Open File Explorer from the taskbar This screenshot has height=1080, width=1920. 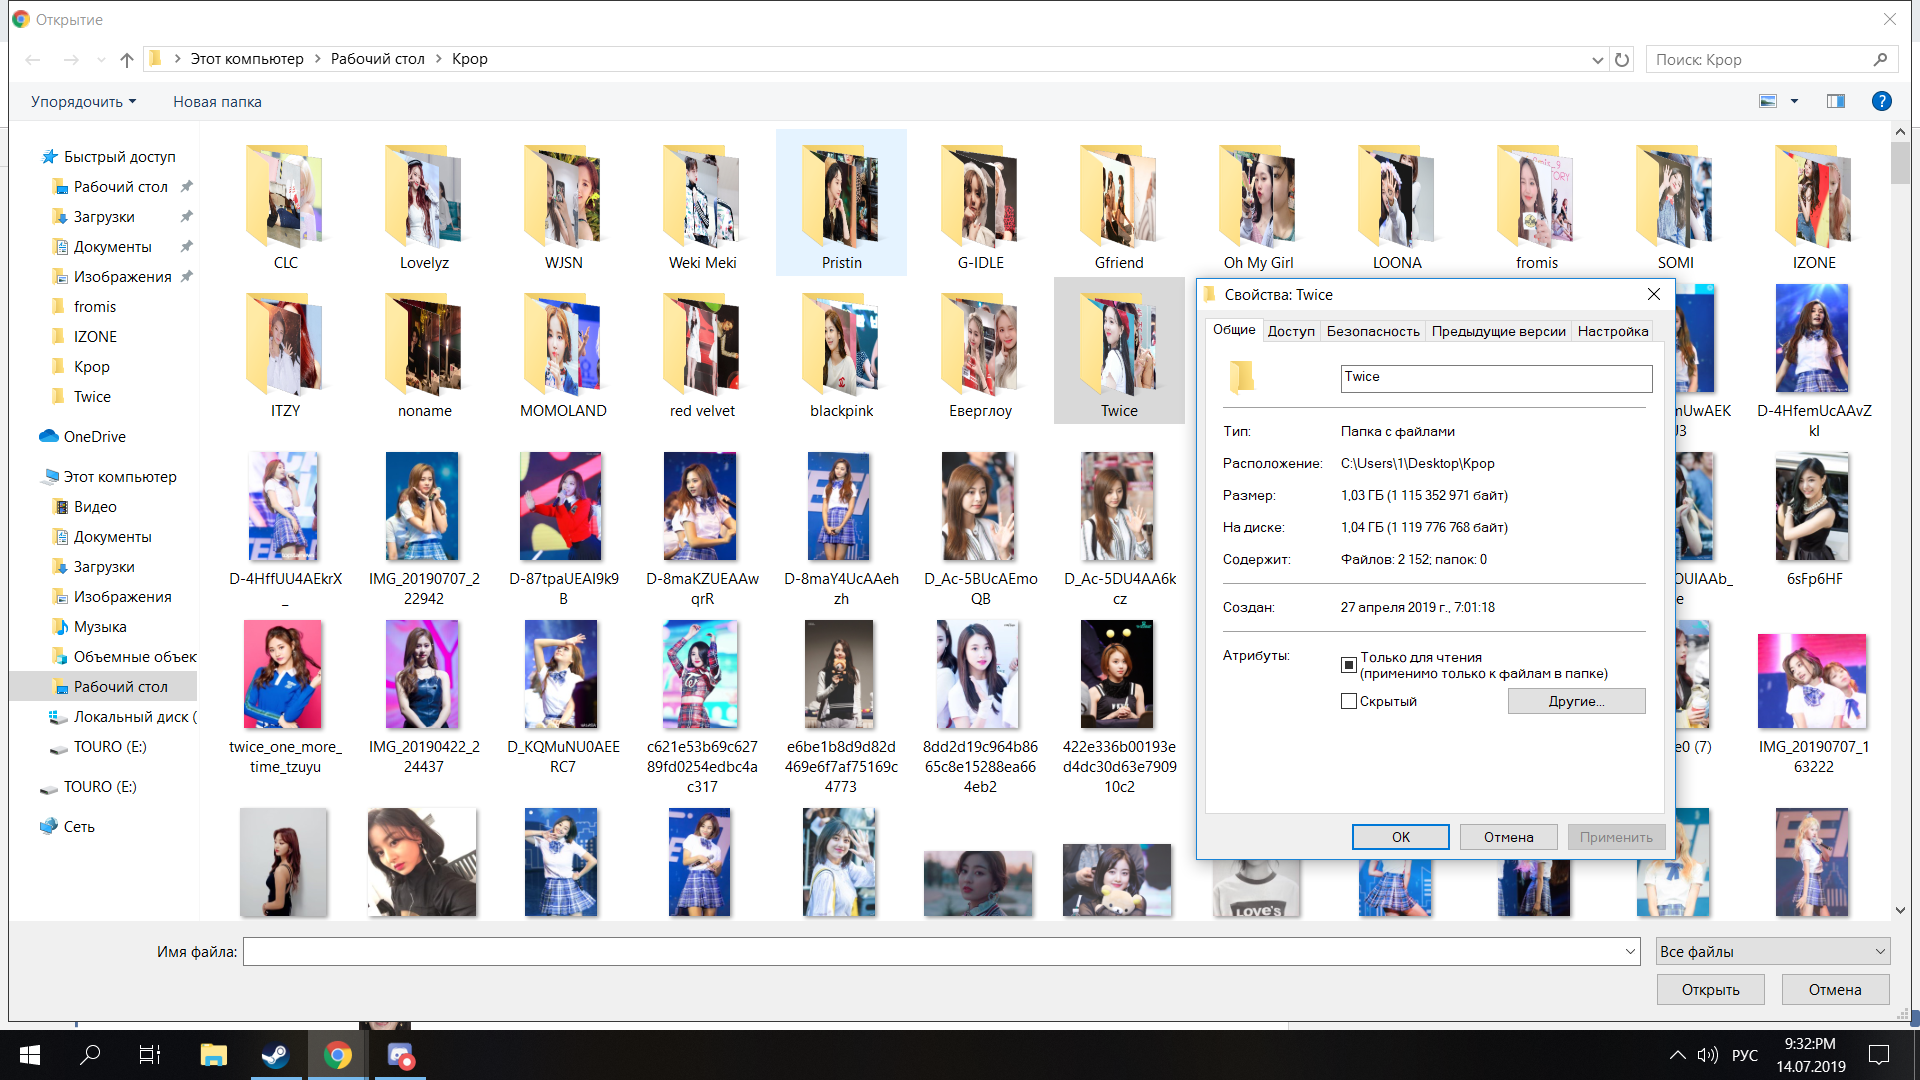(213, 1055)
